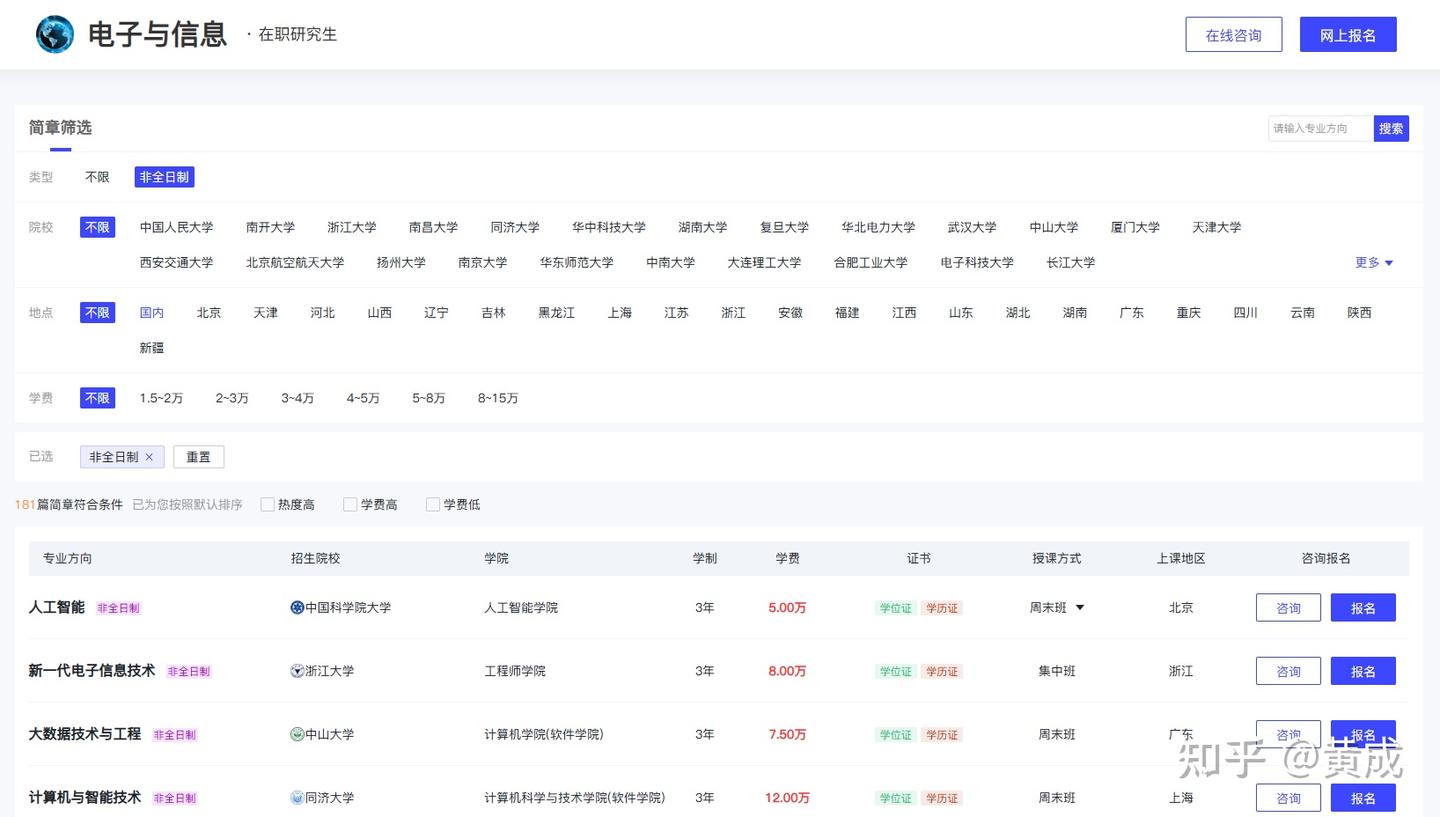Click the 中国科学院大学 school emblem icon

pyautogui.click(x=297, y=608)
